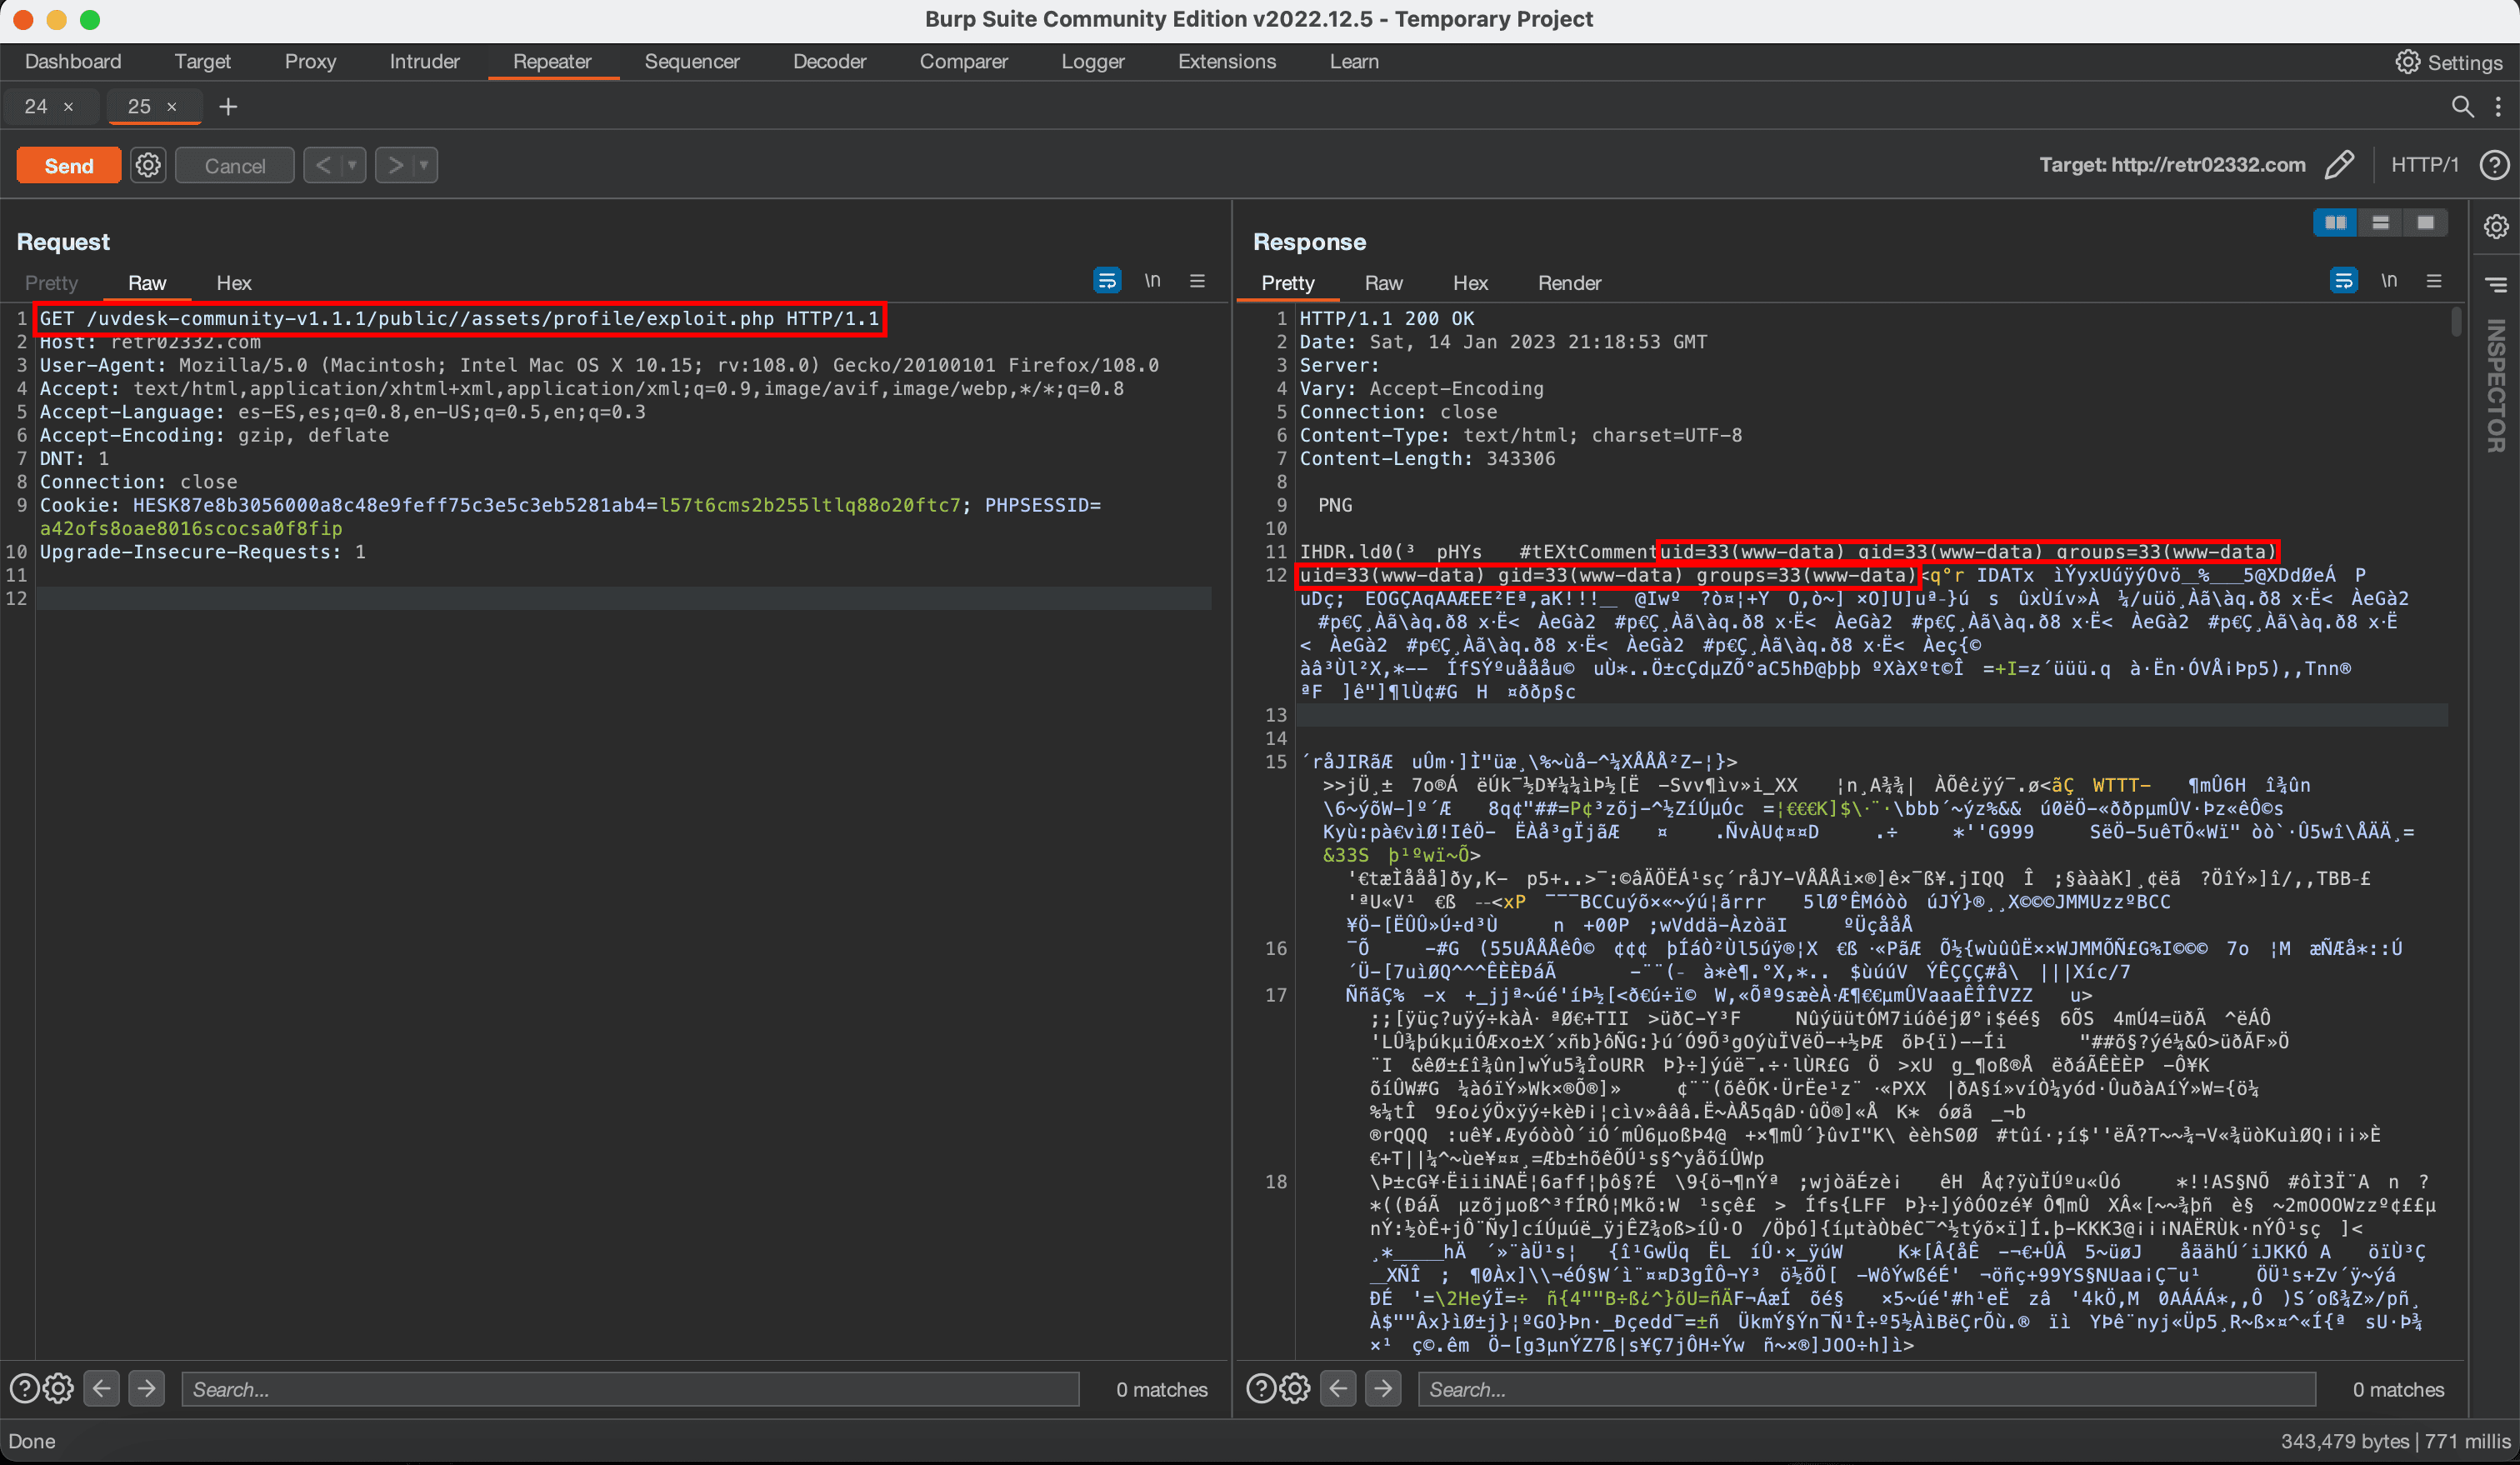Toggle request non-printable characters \n
2520x1465 pixels.
point(1152,281)
